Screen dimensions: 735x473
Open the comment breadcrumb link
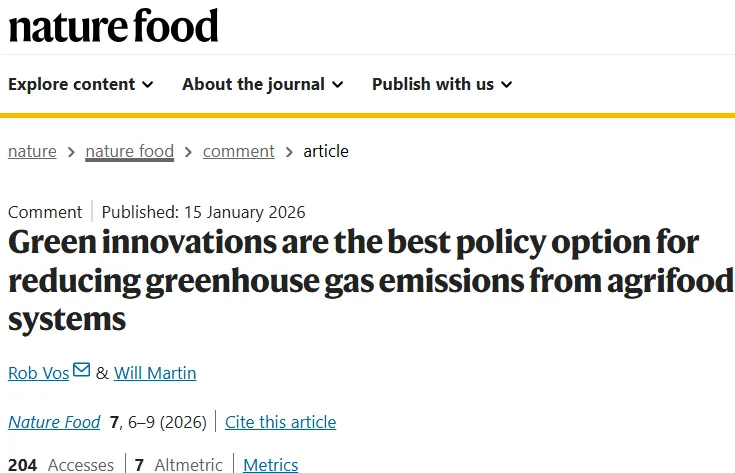[238, 151]
